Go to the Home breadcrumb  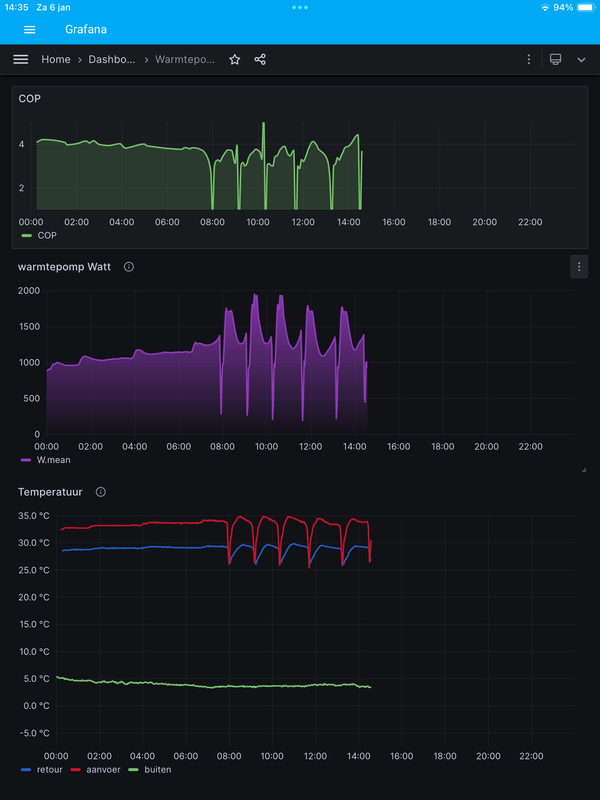pyautogui.click(x=56, y=60)
